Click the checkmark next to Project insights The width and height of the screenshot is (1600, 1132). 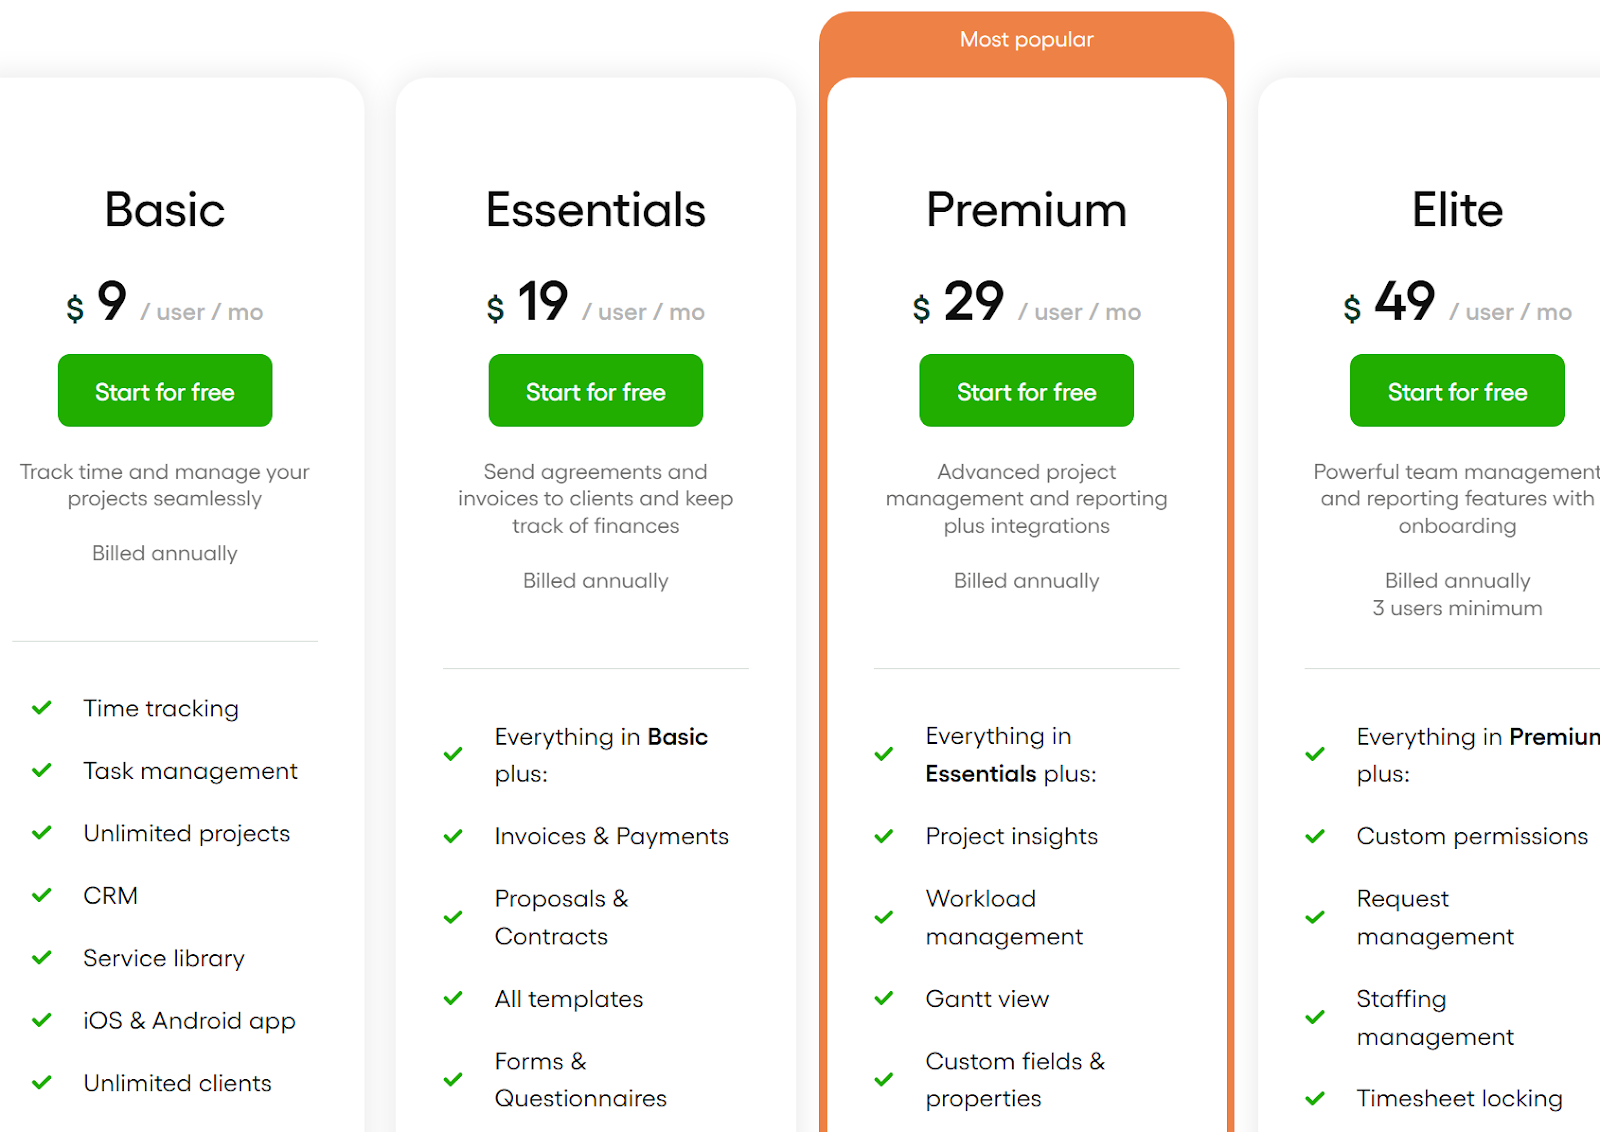pyautogui.click(x=884, y=836)
